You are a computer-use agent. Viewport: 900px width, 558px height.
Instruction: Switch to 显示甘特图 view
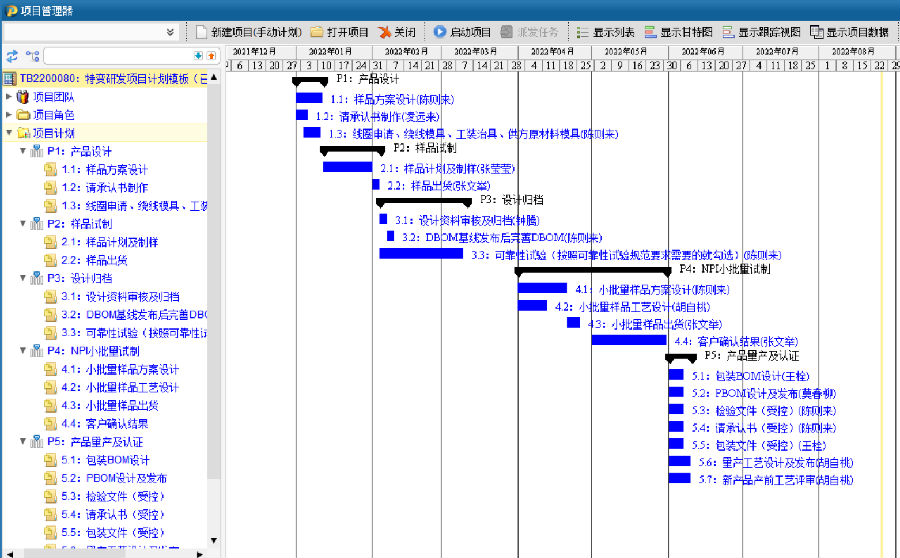tap(678, 32)
